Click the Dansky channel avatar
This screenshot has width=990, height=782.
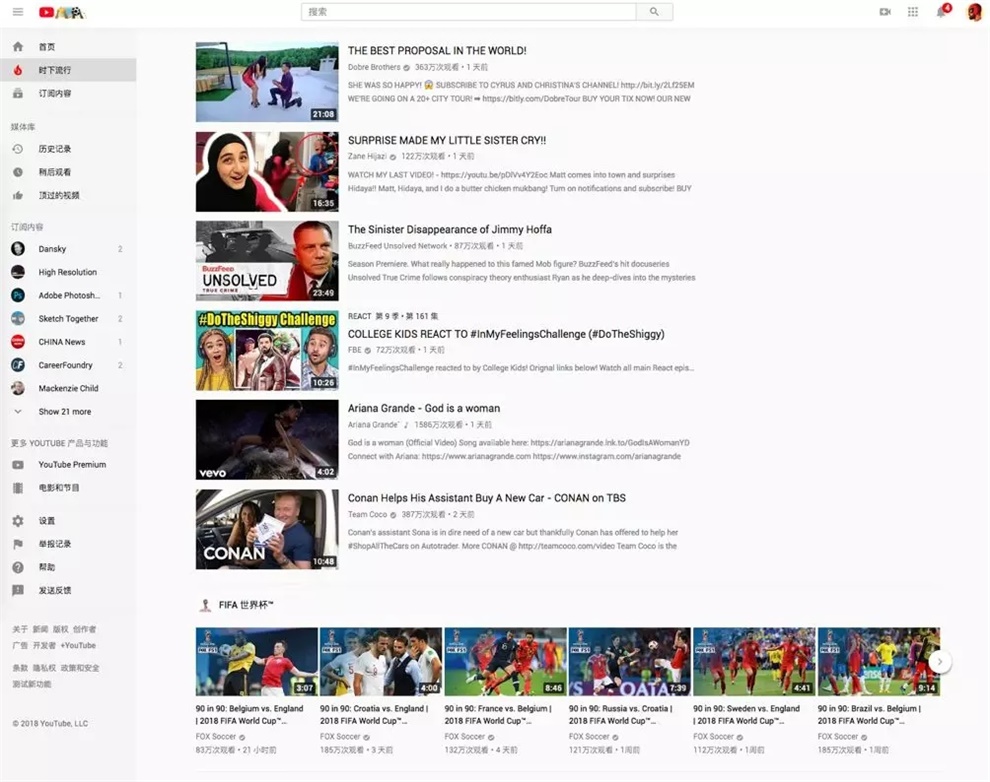[x=18, y=249]
